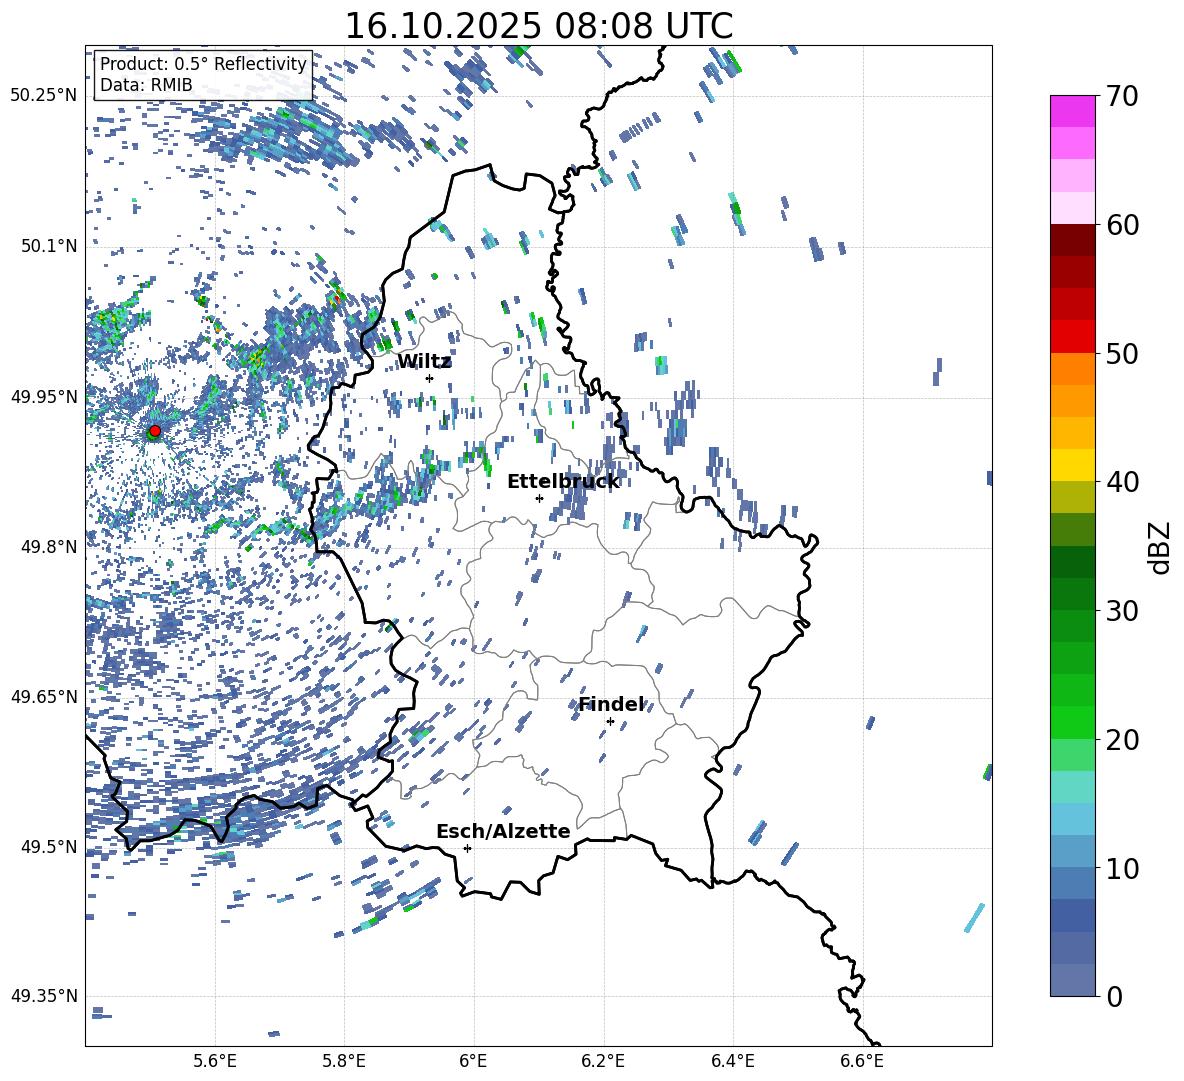Click 'Product: 0.5° Reflectivity' text
This screenshot has height=1081, width=1184.
point(203,64)
